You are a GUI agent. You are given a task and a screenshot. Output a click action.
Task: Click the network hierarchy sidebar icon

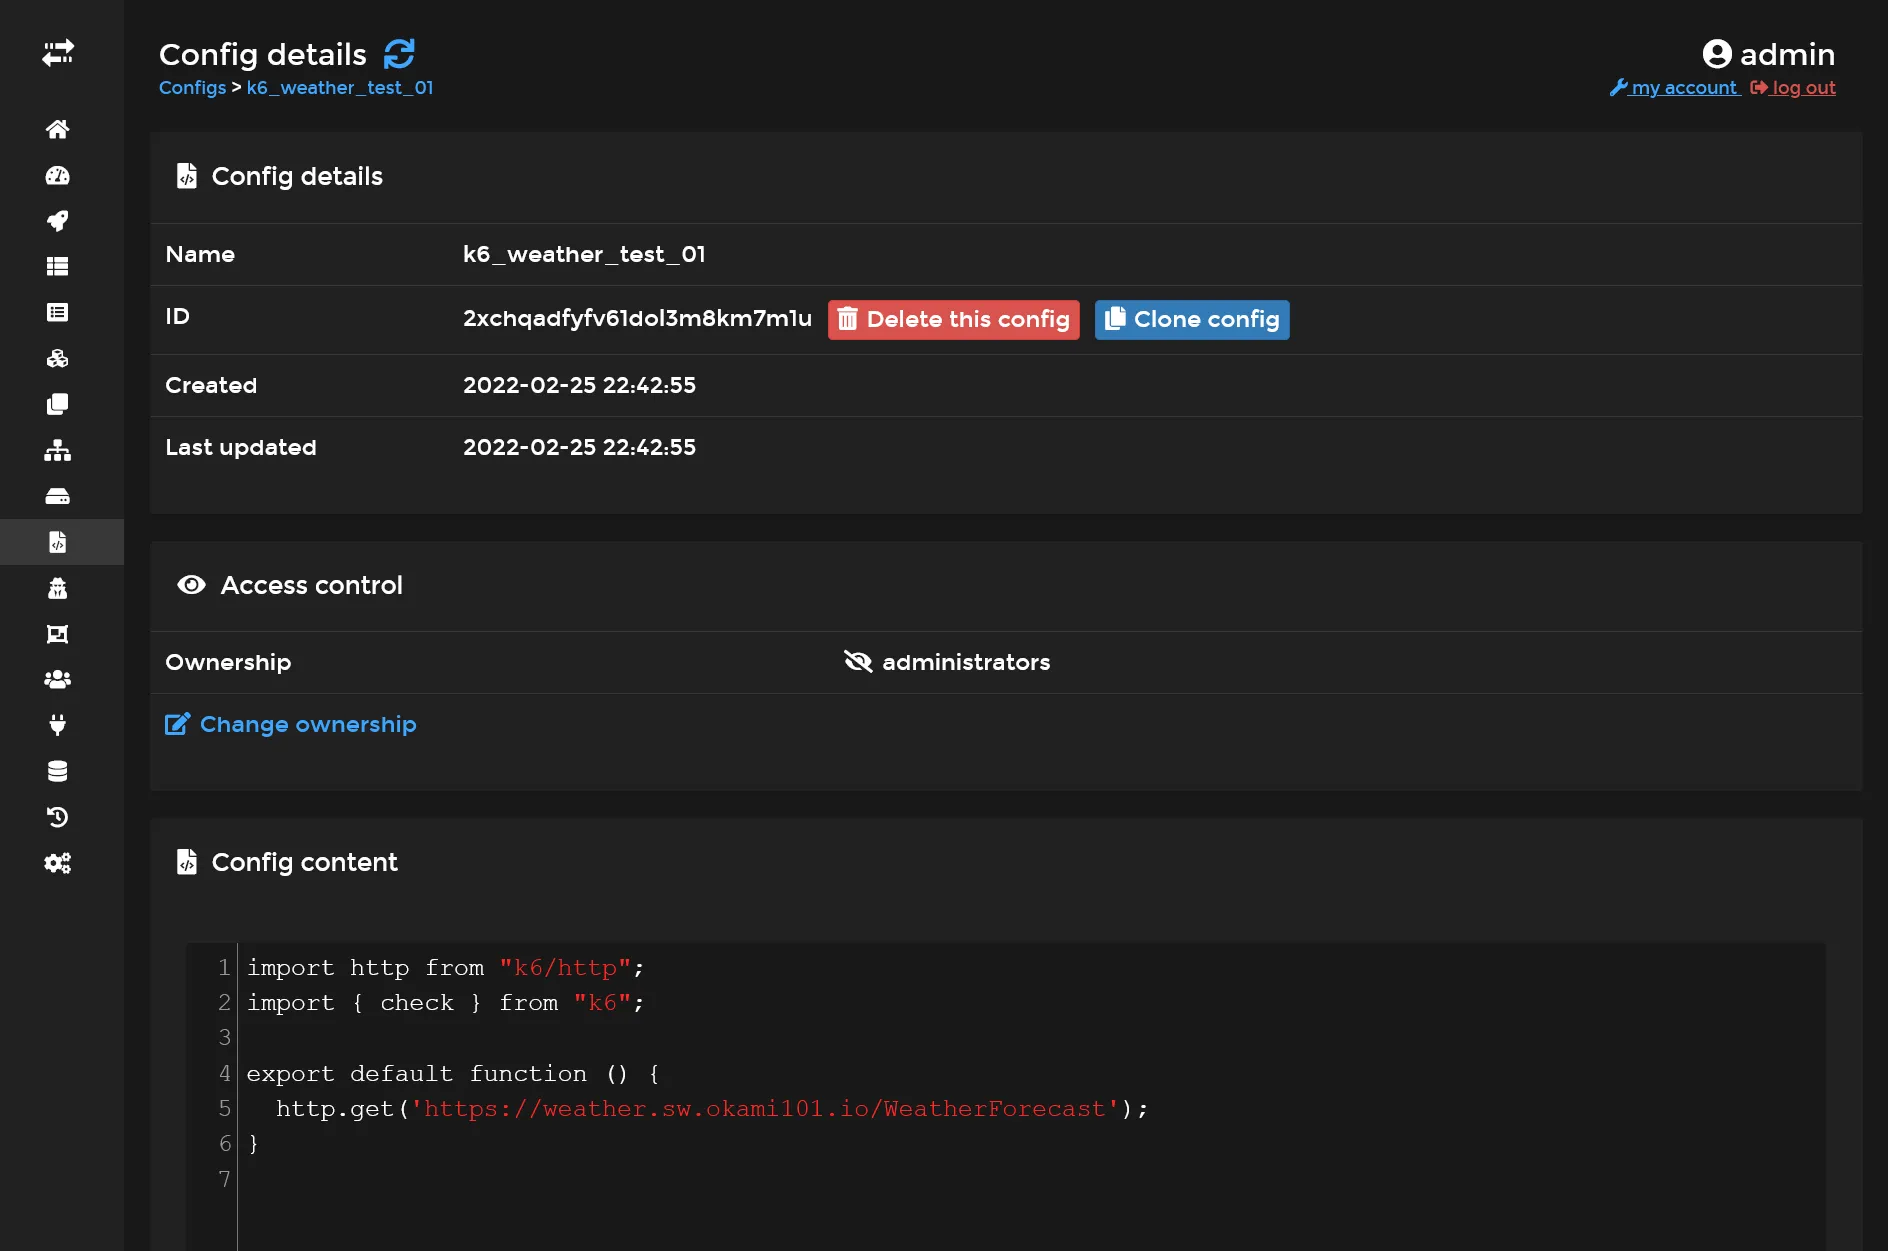57,450
